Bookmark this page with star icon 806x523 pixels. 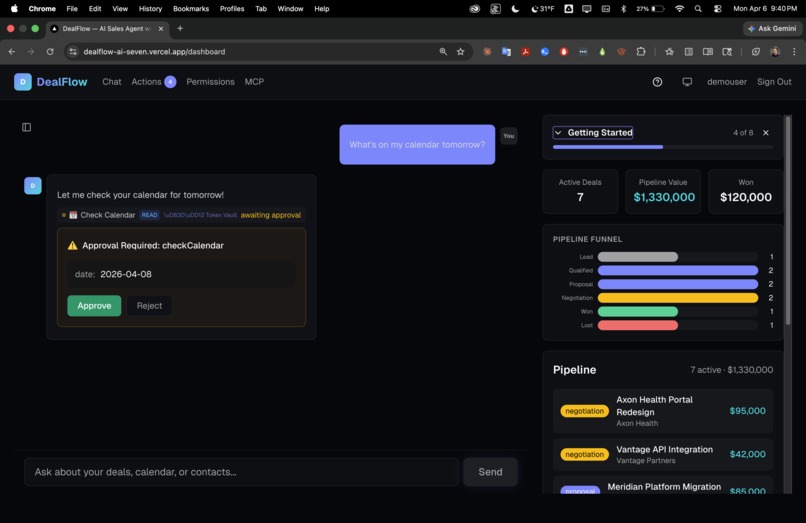[461, 51]
